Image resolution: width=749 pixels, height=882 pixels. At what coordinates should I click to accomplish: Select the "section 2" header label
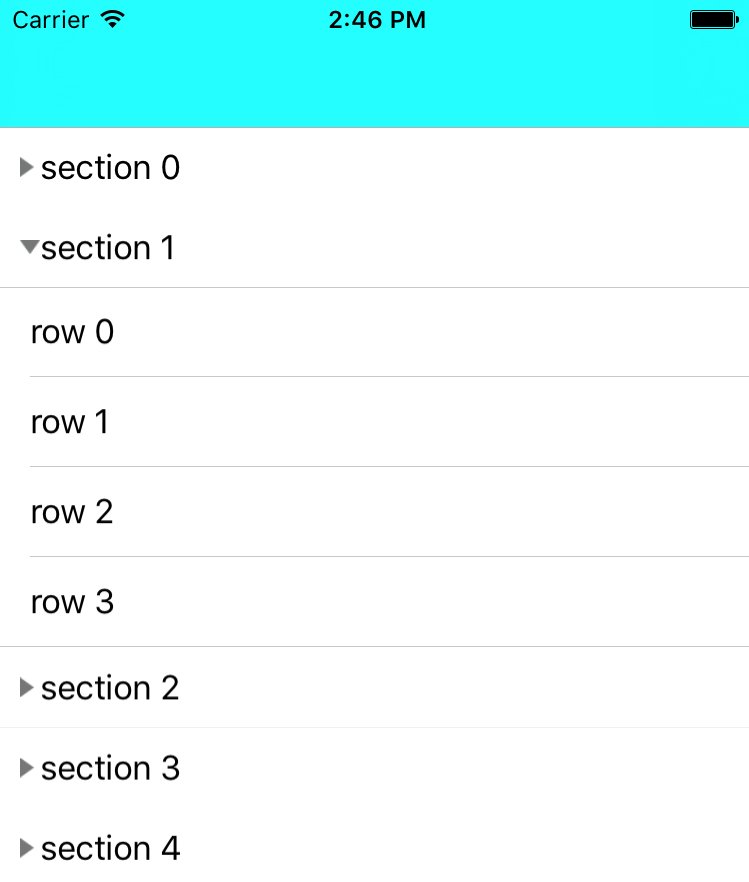coord(110,688)
